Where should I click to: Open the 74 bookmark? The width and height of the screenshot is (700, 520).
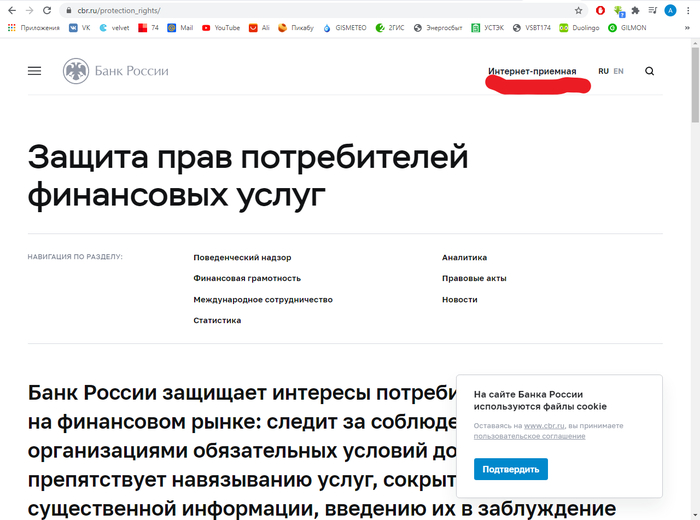point(149,28)
